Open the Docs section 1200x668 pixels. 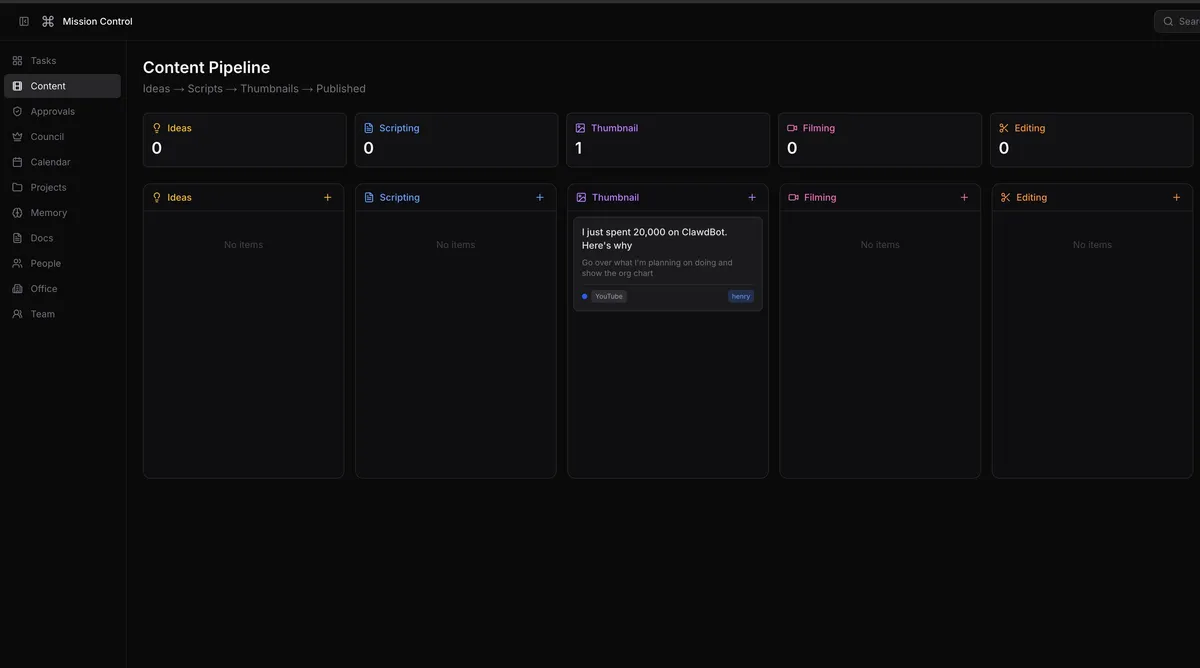tap(41, 238)
